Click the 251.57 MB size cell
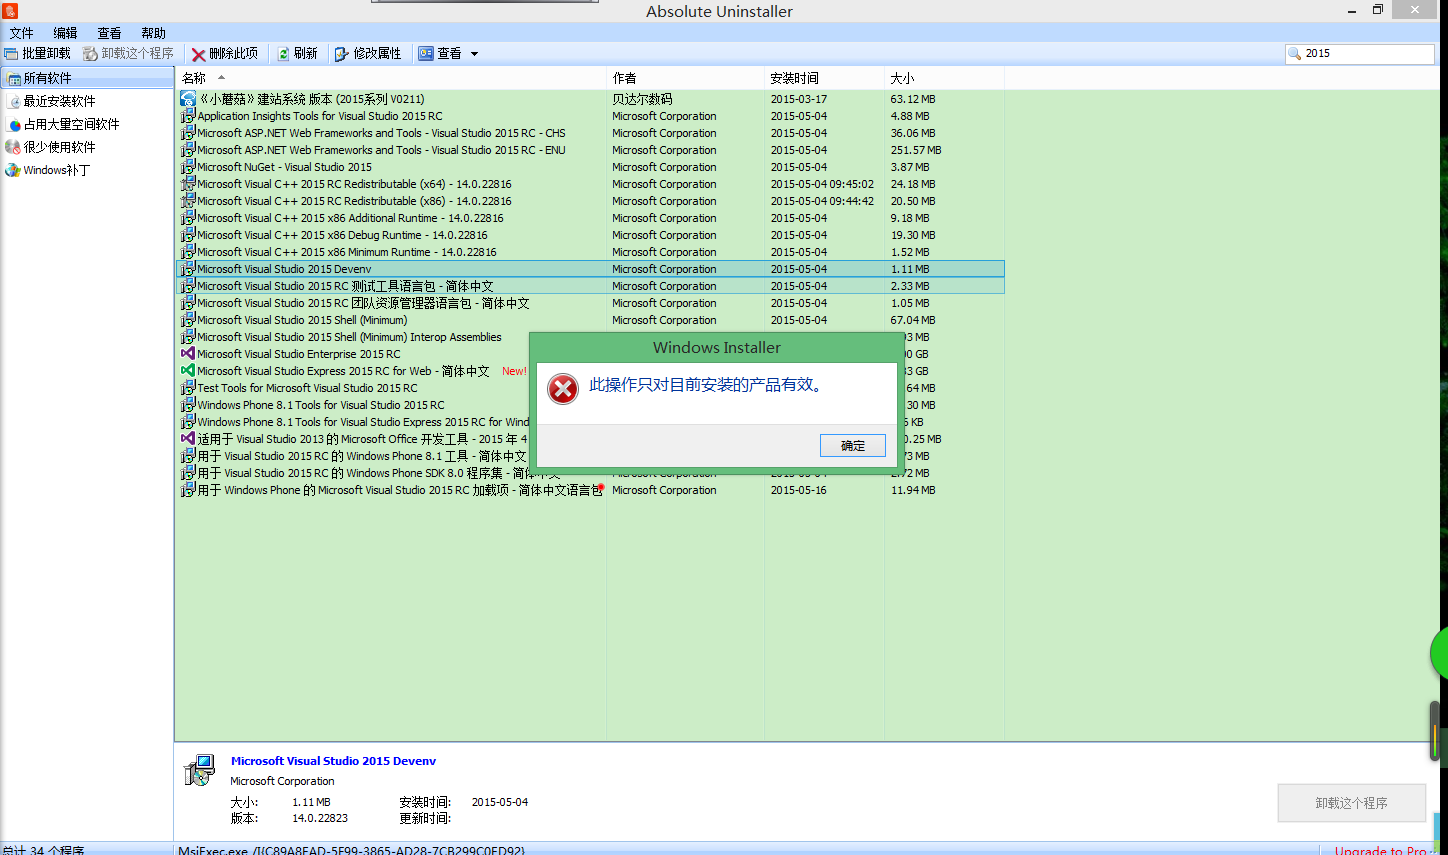The width and height of the screenshot is (1448, 855). click(916, 150)
